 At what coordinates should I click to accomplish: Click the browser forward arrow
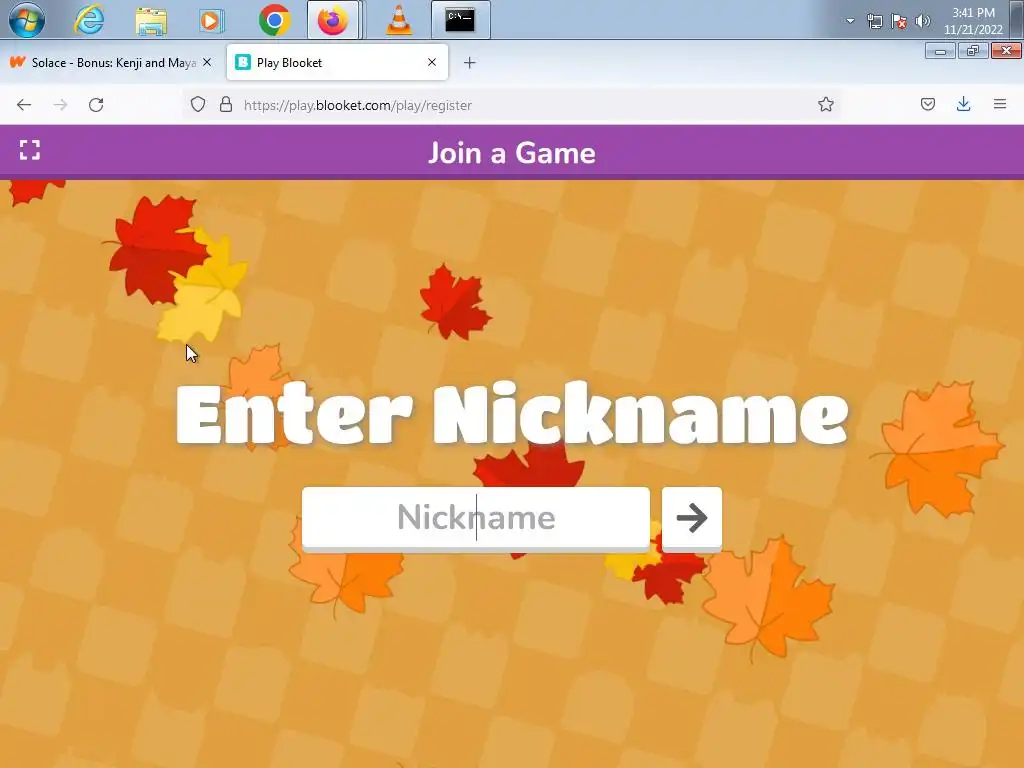[60, 104]
